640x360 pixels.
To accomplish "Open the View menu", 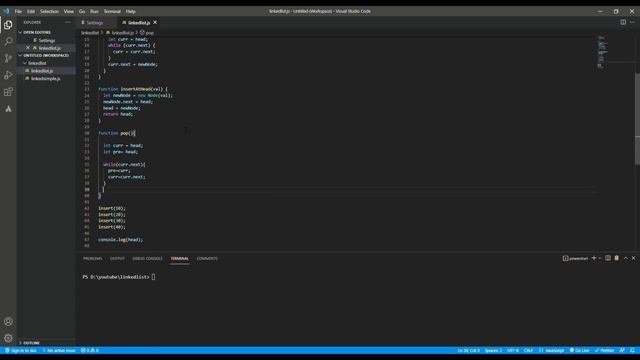I will [69, 11].
